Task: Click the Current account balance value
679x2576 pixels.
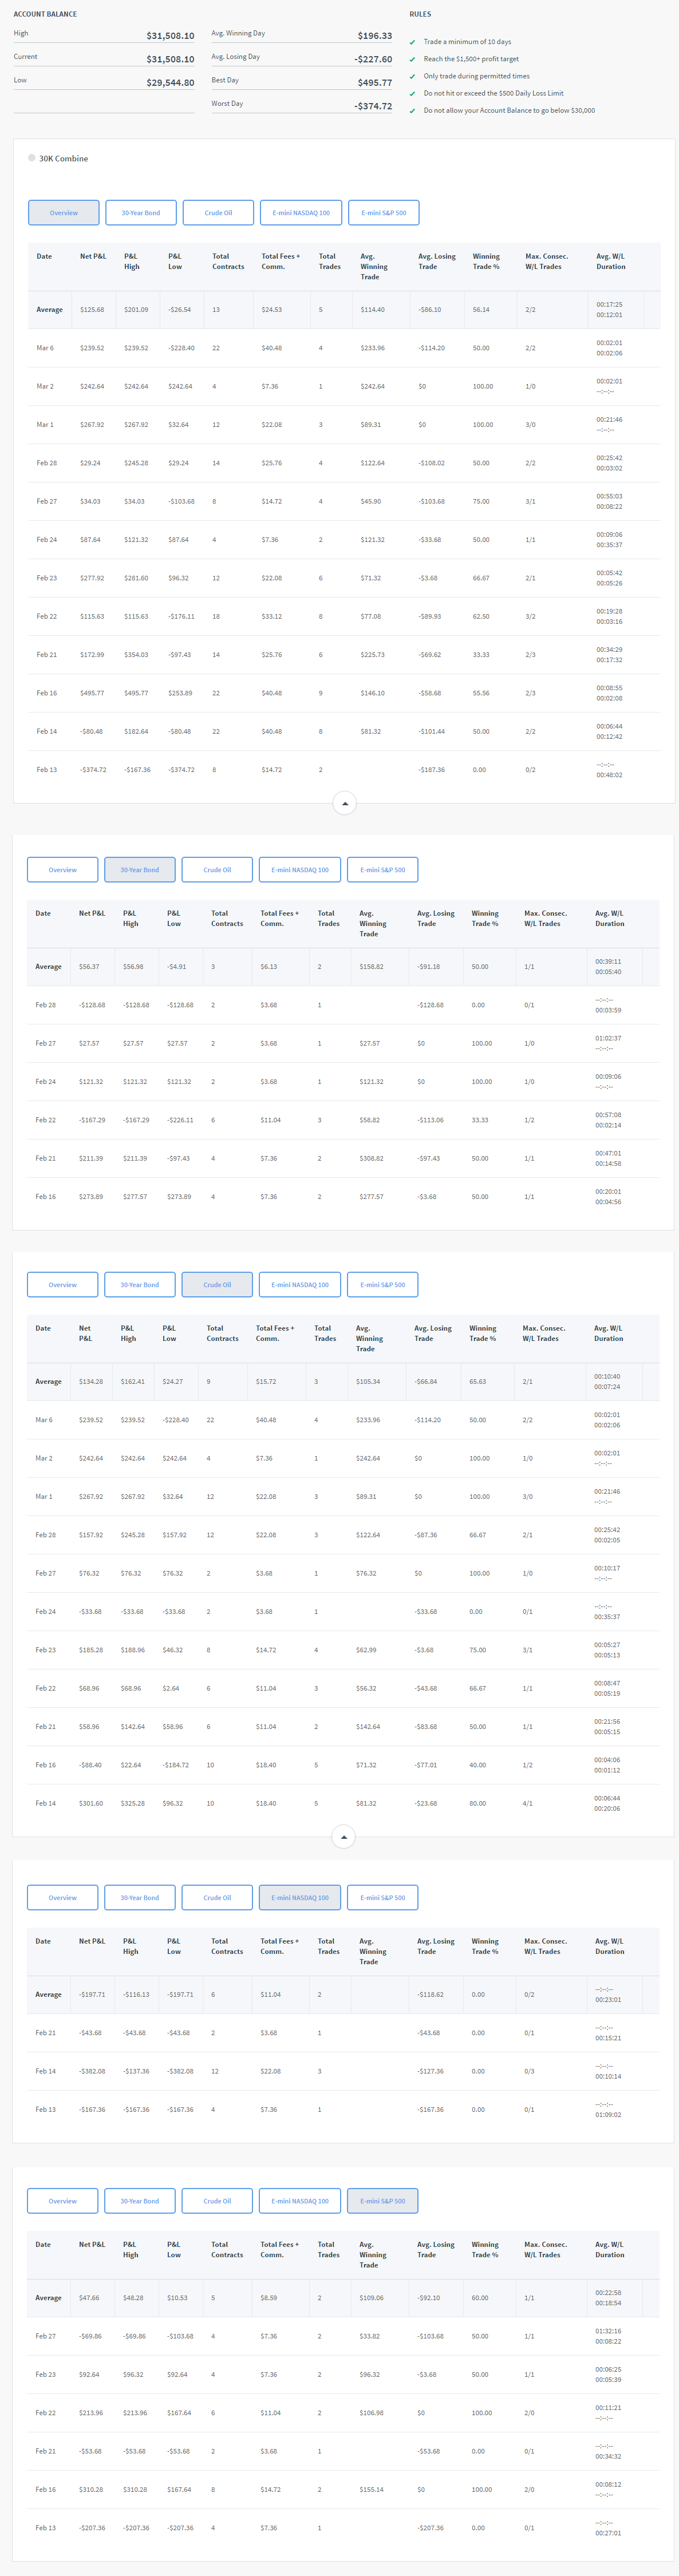Action: pyautogui.click(x=170, y=59)
